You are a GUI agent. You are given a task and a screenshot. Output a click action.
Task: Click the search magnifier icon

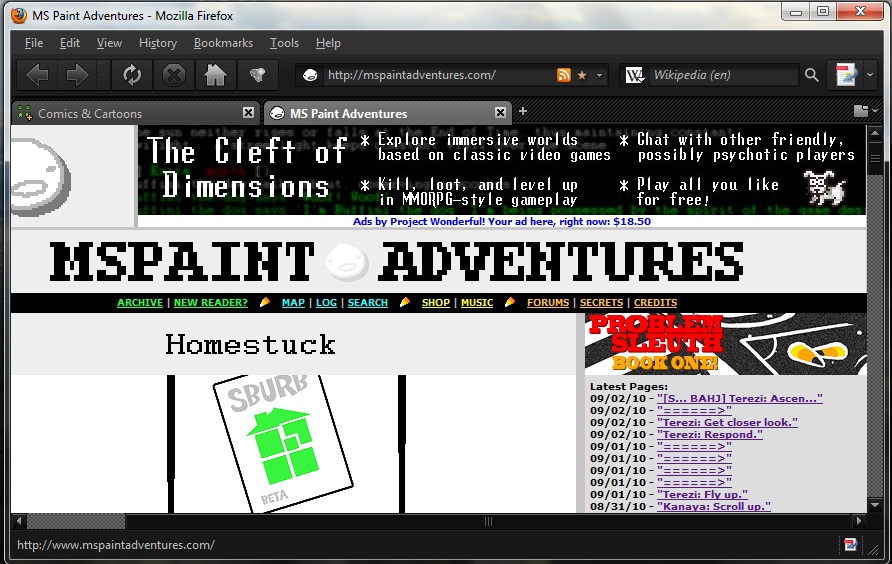coord(811,75)
